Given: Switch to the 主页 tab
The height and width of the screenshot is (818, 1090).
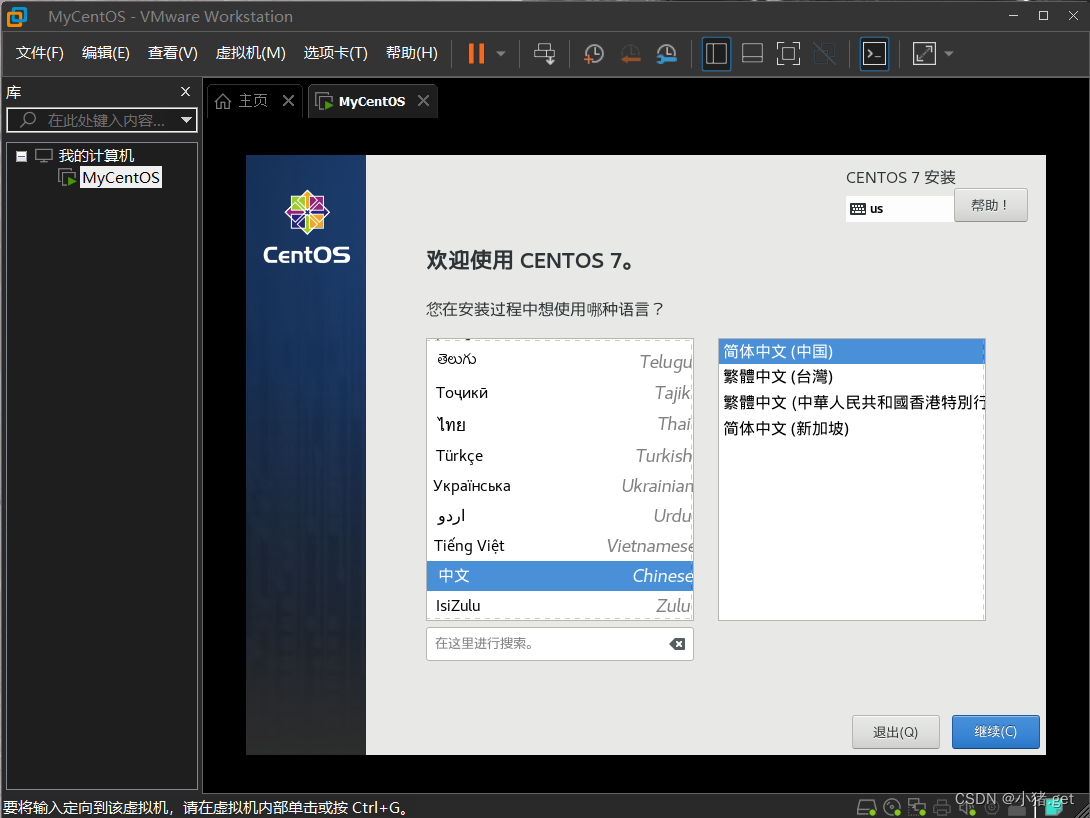Looking at the screenshot, I should (253, 101).
